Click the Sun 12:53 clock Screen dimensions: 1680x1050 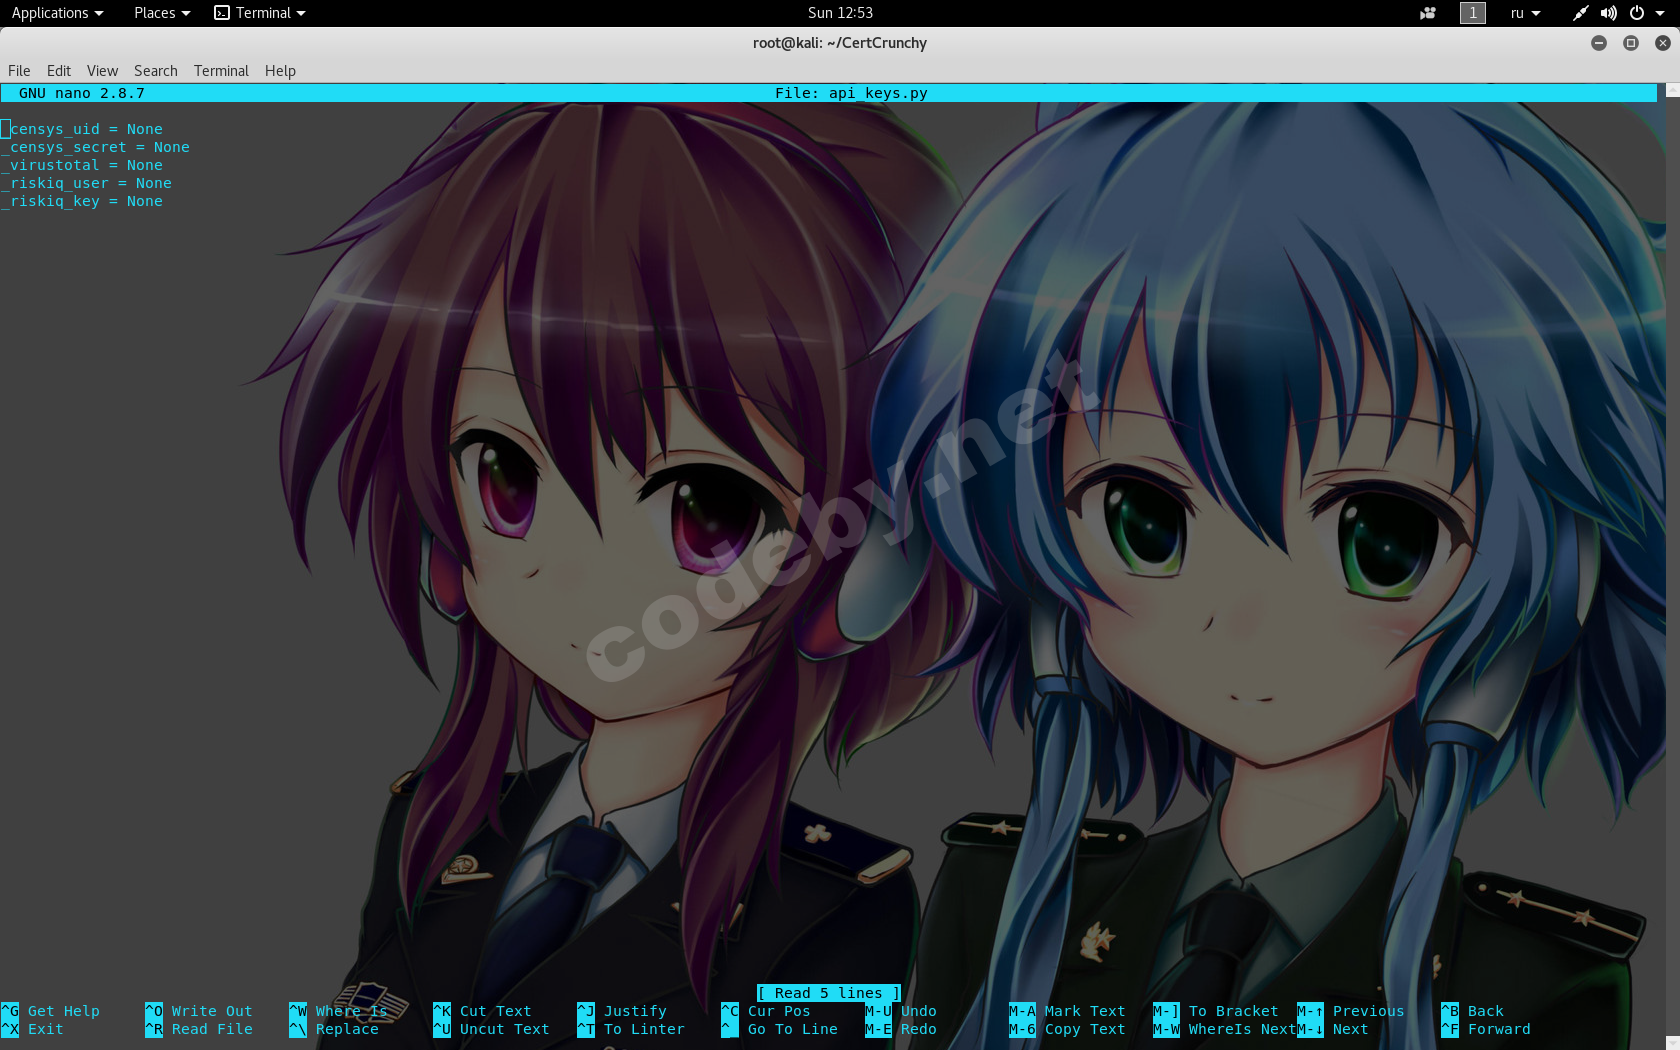click(840, 13)
